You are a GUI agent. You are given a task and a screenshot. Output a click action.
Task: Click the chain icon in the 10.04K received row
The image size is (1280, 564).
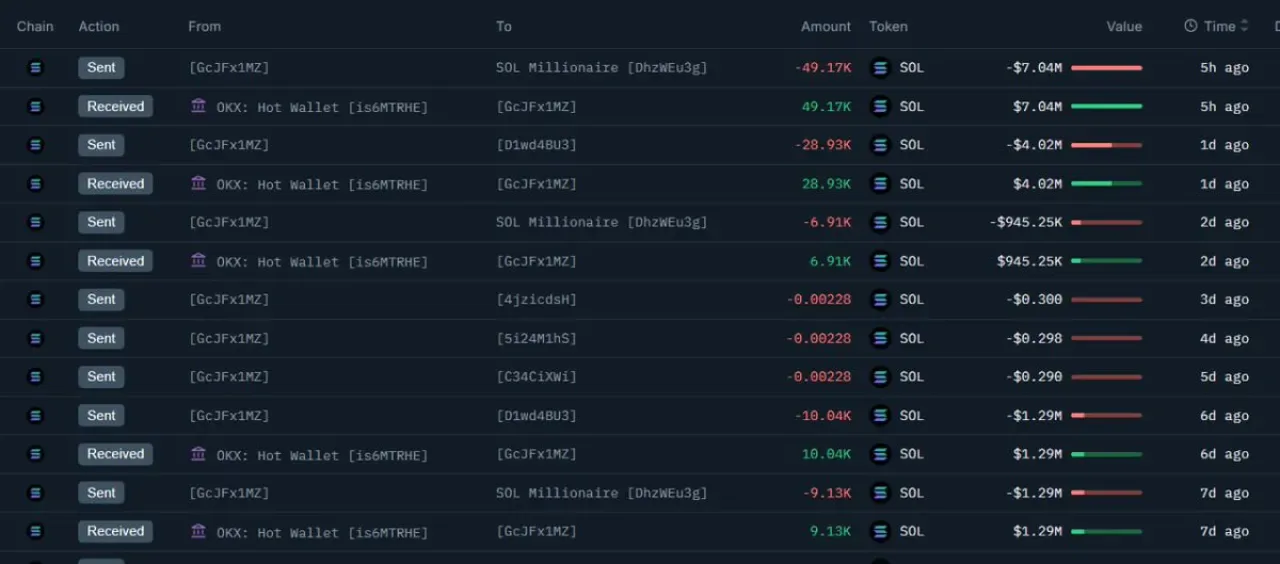click(x=36, y=454)
